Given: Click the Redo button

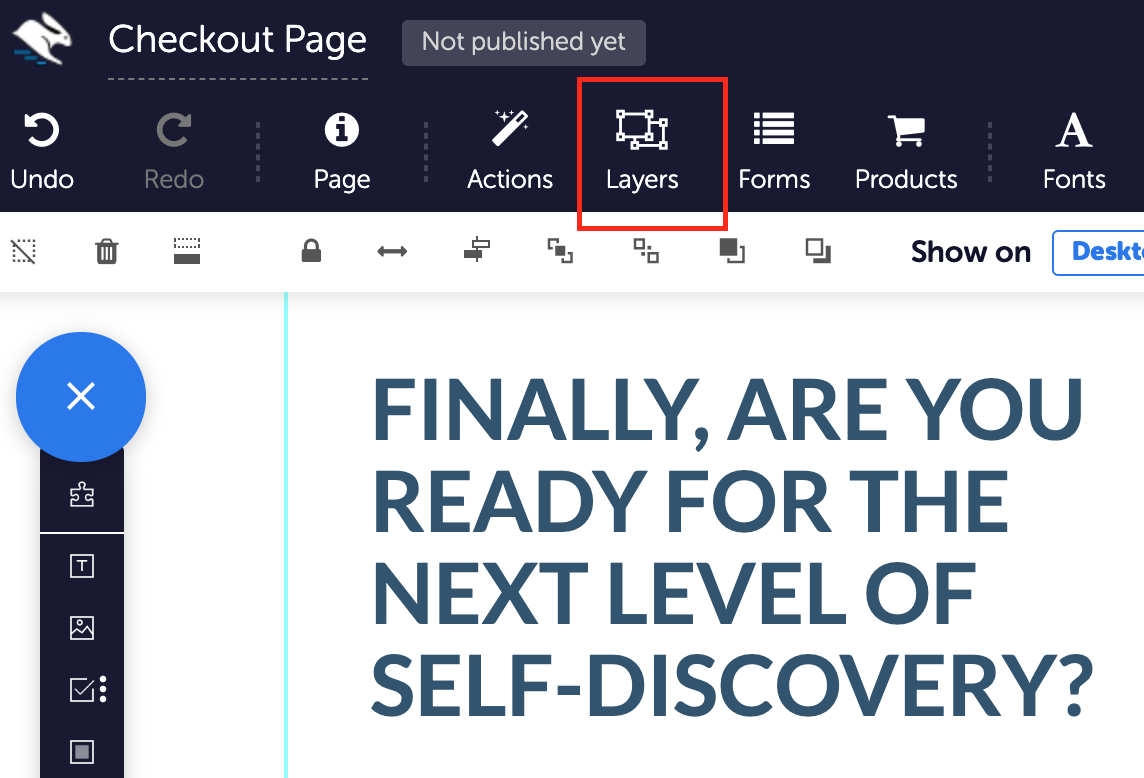Looking at the screenshot, I should click(174, 151).
